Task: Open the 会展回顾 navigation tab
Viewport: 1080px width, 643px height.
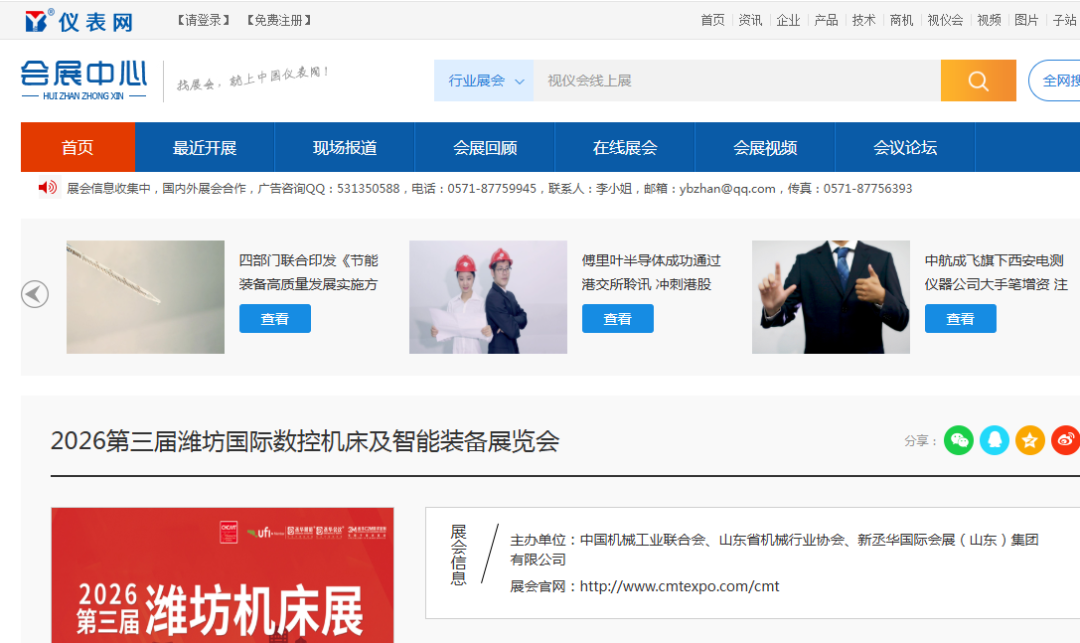Action: pos(485,147)
